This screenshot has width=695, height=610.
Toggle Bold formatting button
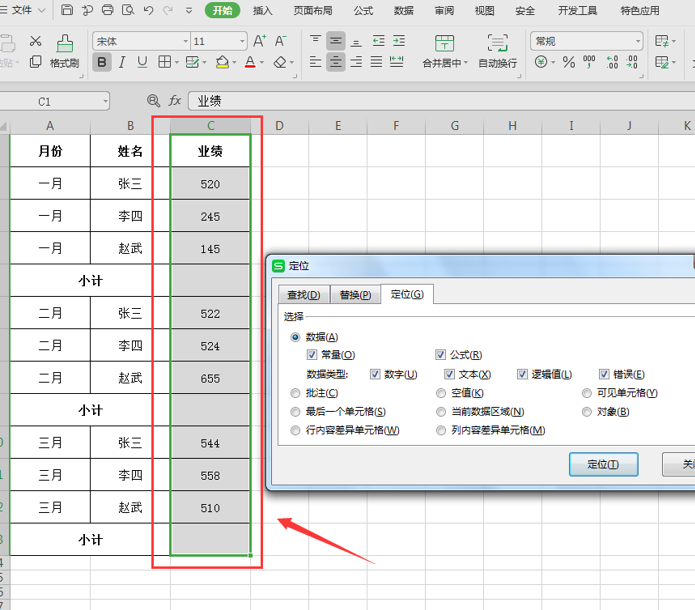pos(102,62)
